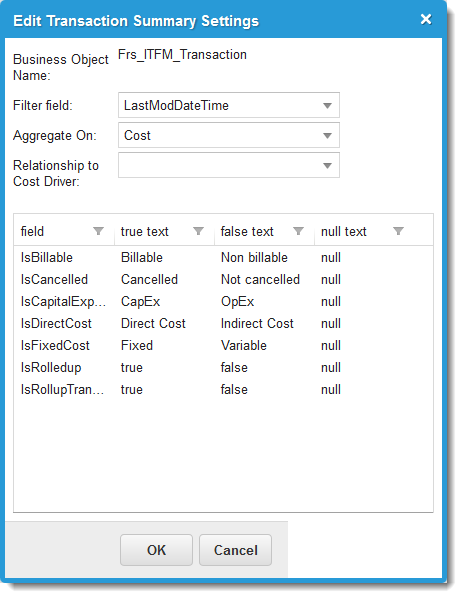The width and height of the screenshot is (462, 598).
Task: Click the OK button
Action: 156,550
